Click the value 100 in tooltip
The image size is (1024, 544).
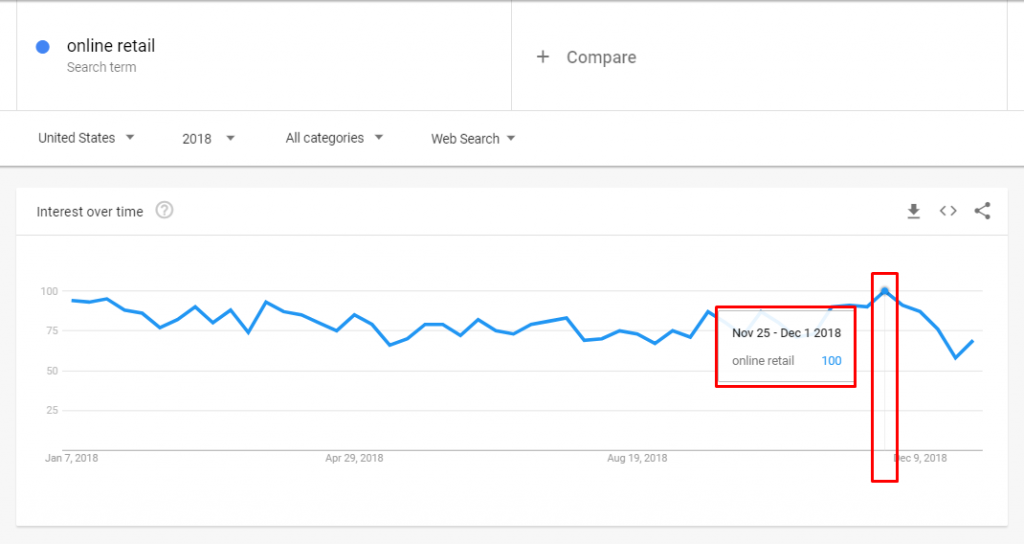click(x=831, y=361)
